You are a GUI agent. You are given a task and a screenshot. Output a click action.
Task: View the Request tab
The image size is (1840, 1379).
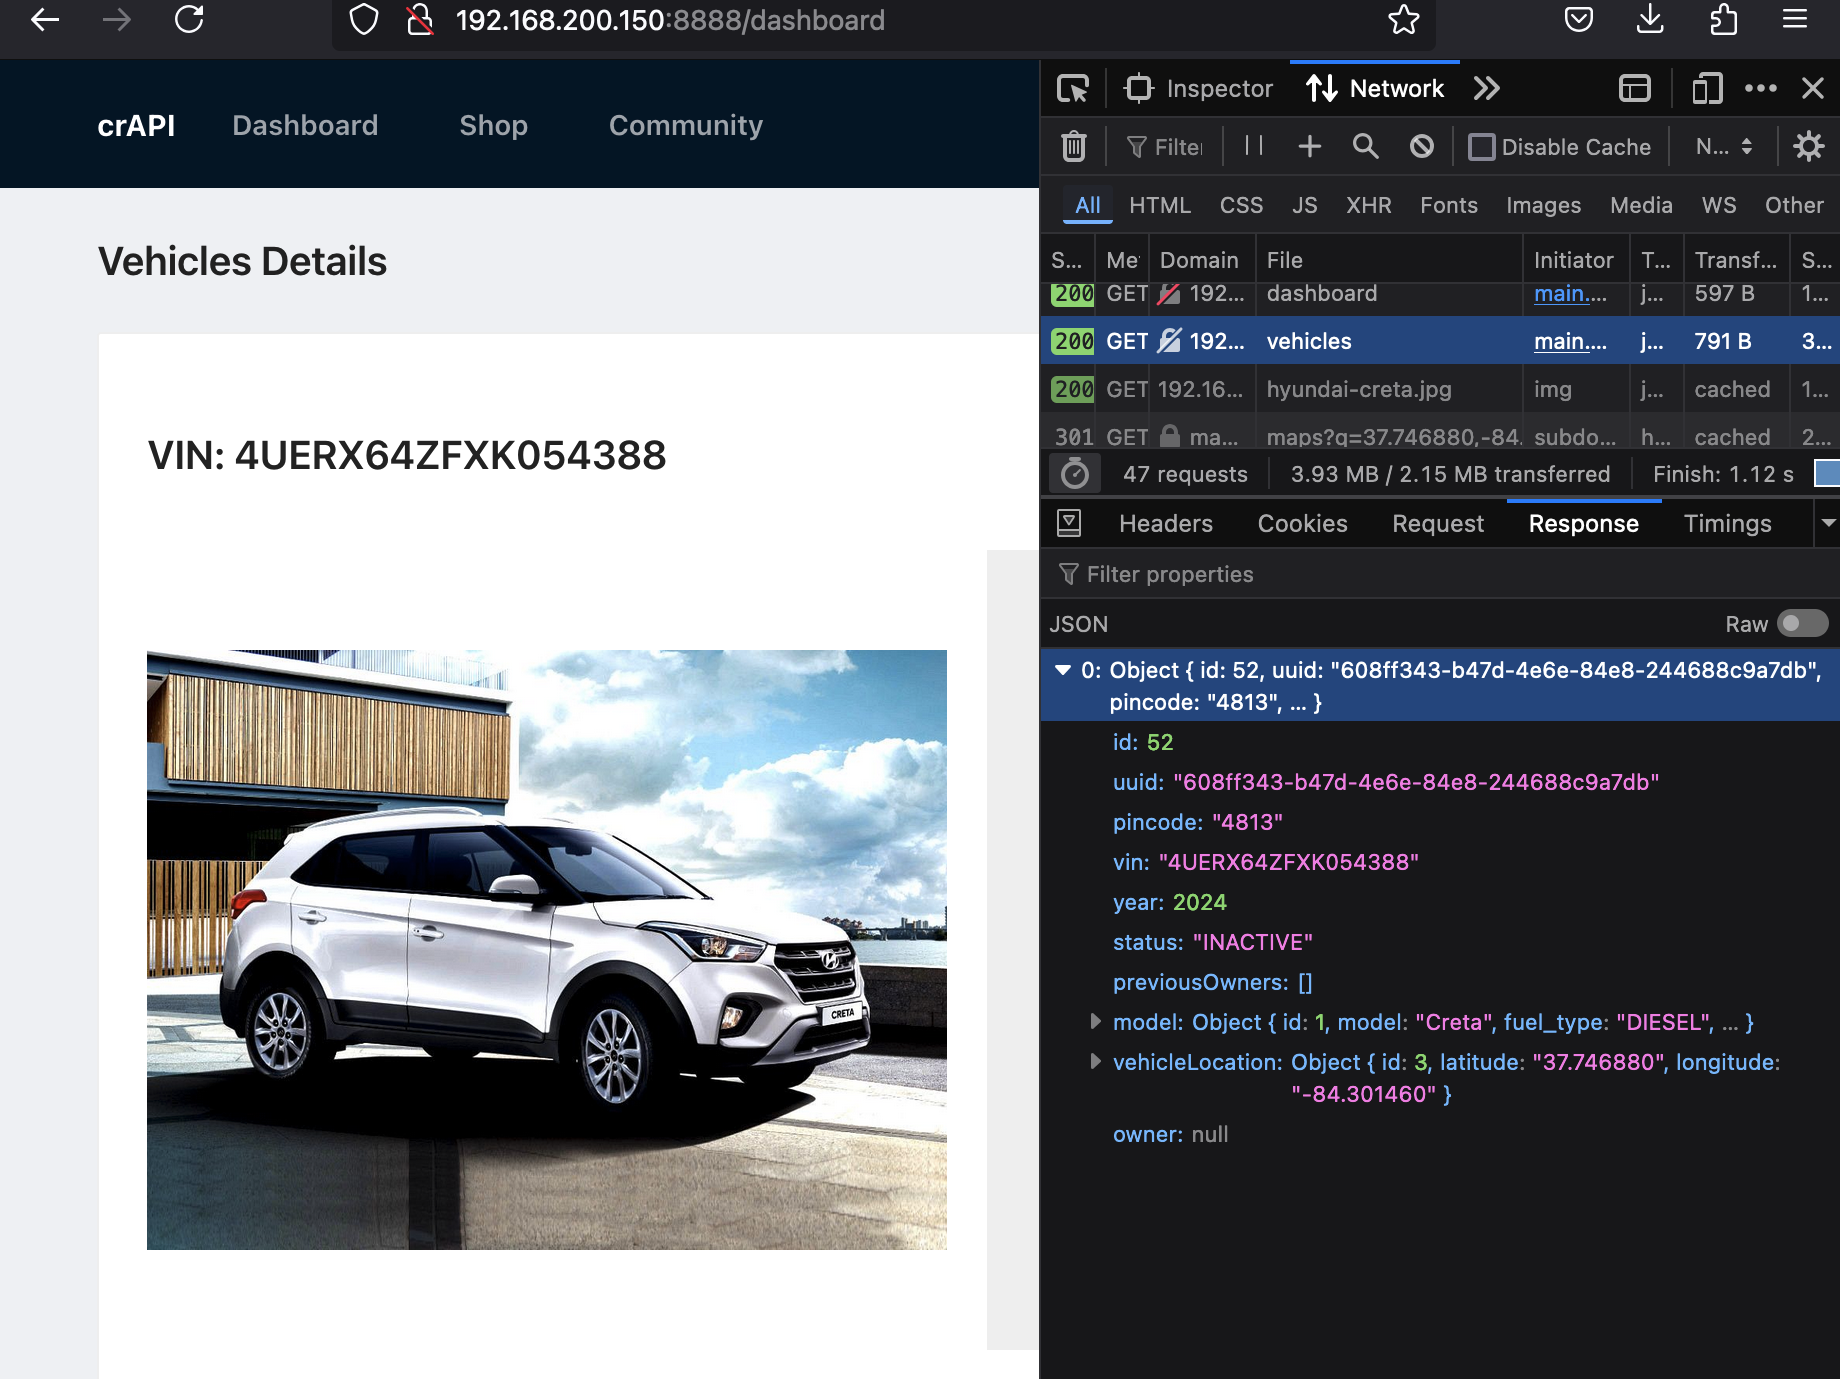click(1438, 524)
